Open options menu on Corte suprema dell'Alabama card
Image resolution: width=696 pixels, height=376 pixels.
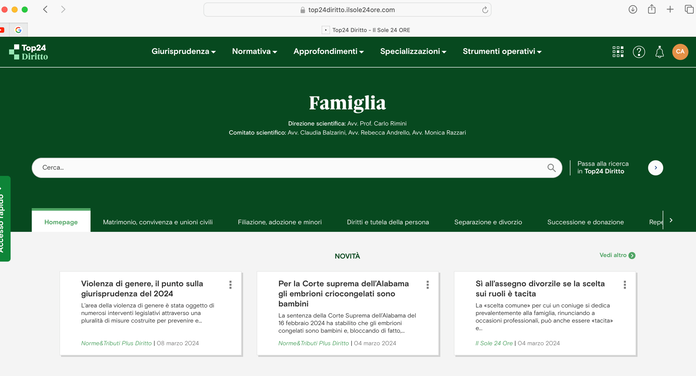click(x=427, y=285)
